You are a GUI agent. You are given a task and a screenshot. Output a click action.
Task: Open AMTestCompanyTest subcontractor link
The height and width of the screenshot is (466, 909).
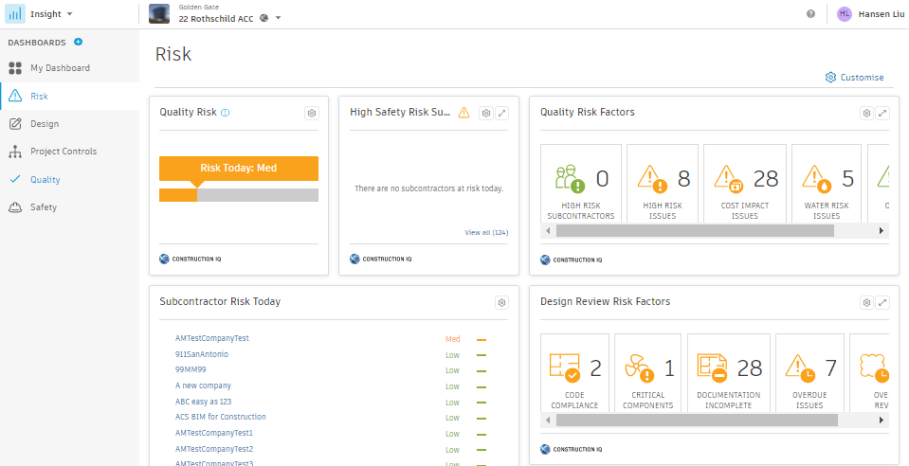pos(212,339)
